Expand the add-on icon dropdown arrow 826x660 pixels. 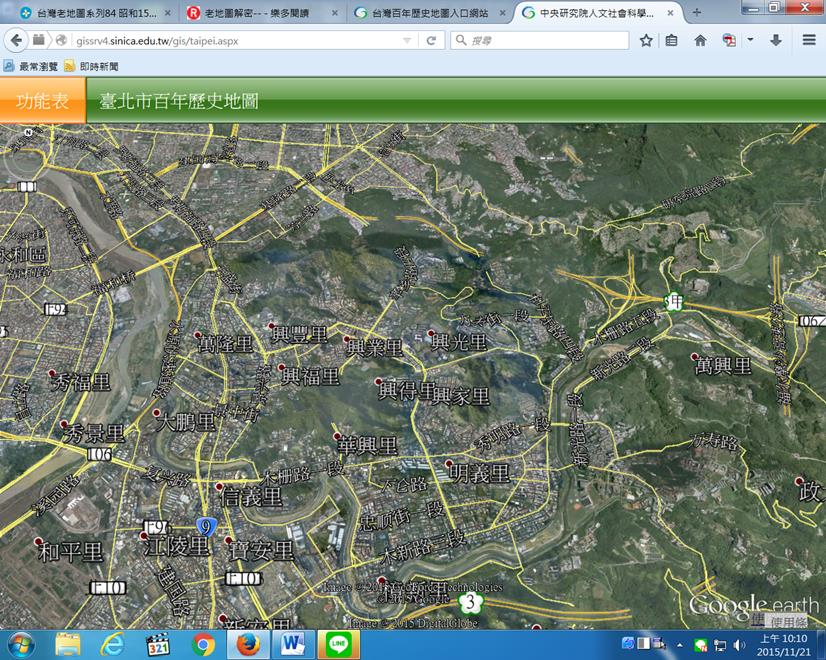(750, 40)
